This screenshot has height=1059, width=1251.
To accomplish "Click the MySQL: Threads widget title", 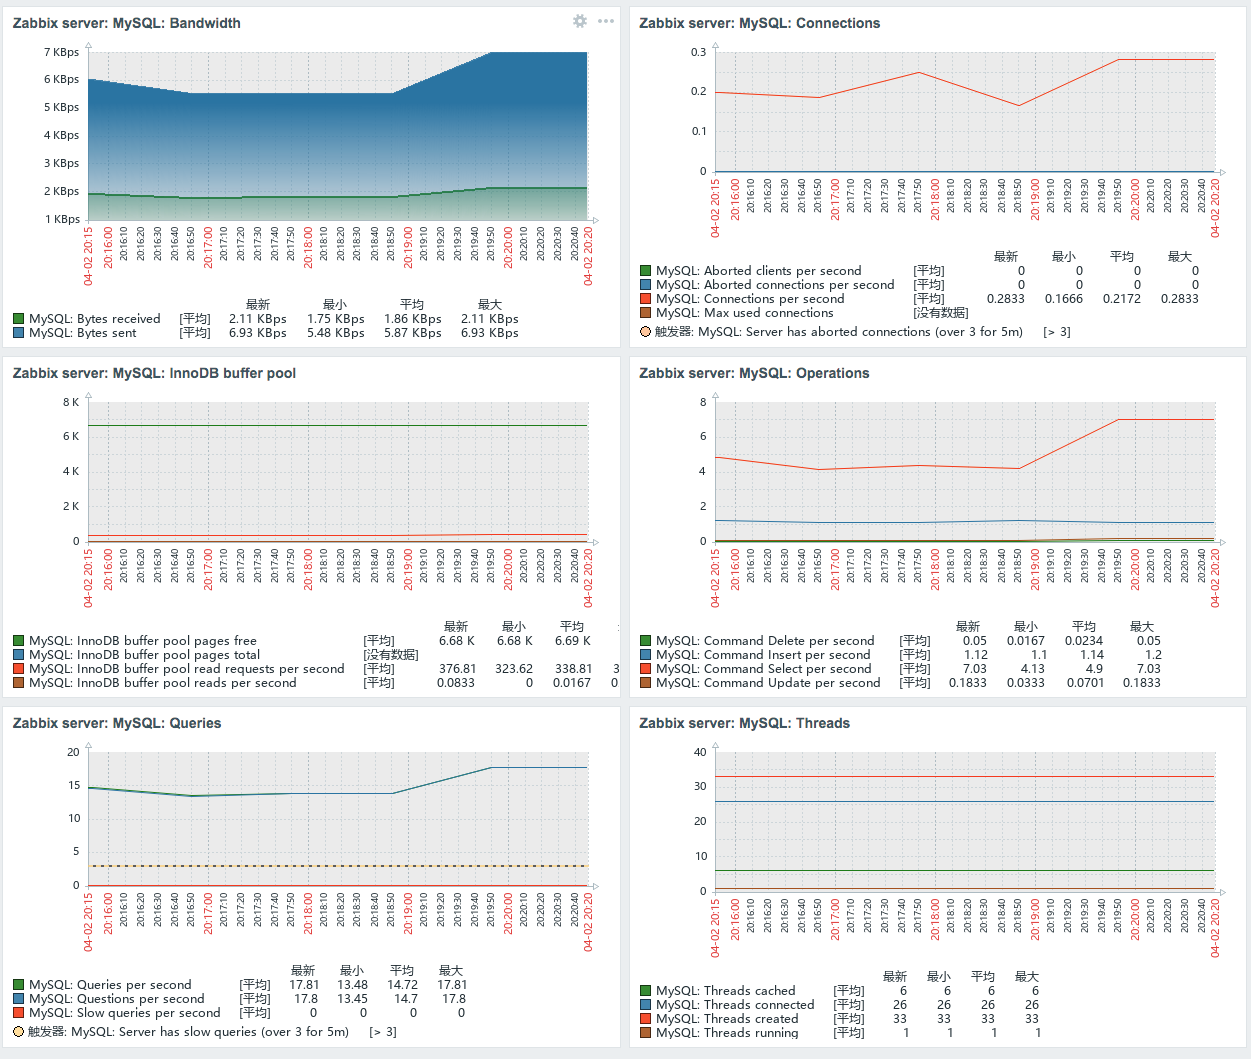I will pos(745,723).
